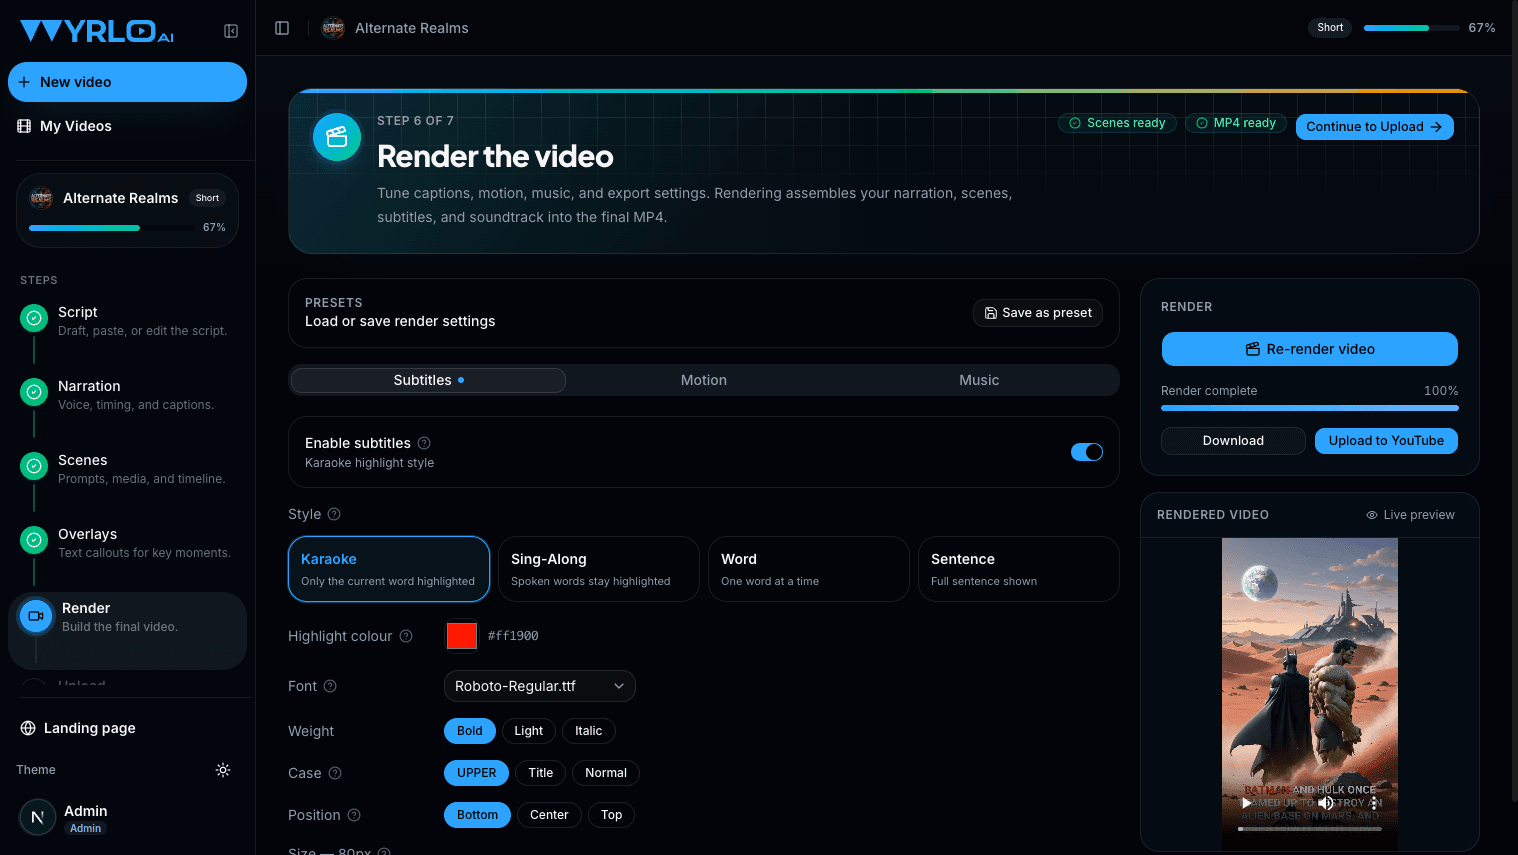Show help icon next to Style
Image resolution: width=1518 pixels, height=855 pixels.
pyautogui.click(x=334, y=514)
